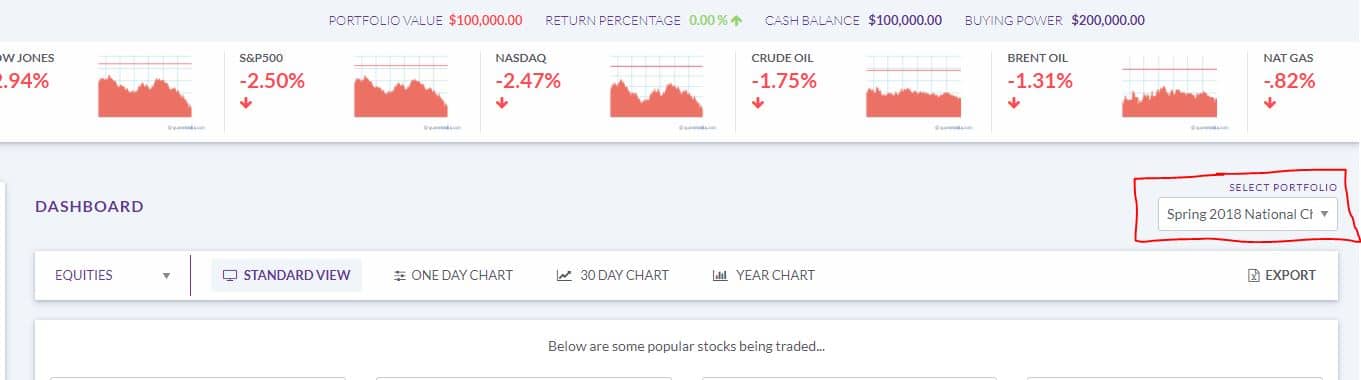The height and width of the screenshot is (380, 1361).
Task: Click the NASDAQ red down arrow
Action: tap(502, 102)
